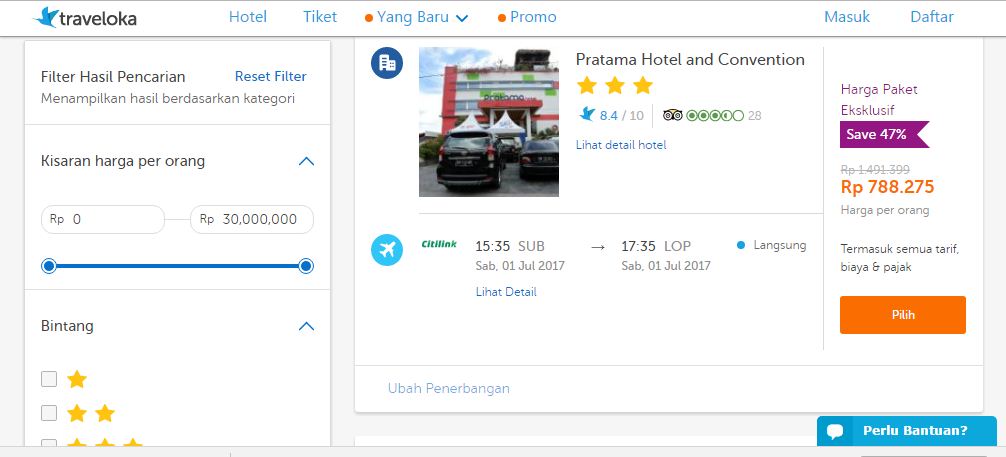Click the minimum price Rp 0 field
The width and height of the screenshot is (1006, 457).
[103, 220]
